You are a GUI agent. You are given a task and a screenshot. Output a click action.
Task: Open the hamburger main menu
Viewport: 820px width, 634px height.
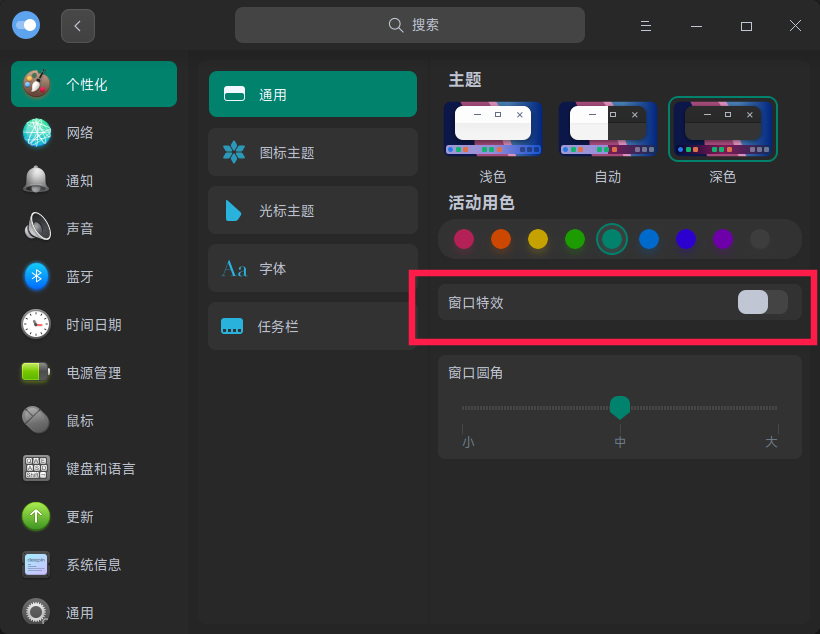[x=646, y=26]
